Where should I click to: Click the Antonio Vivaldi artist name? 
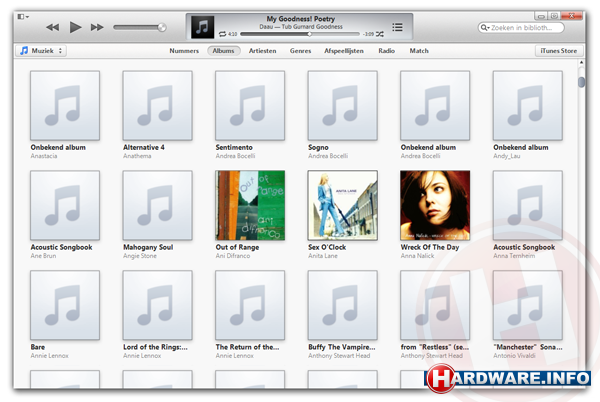point(514,356)
